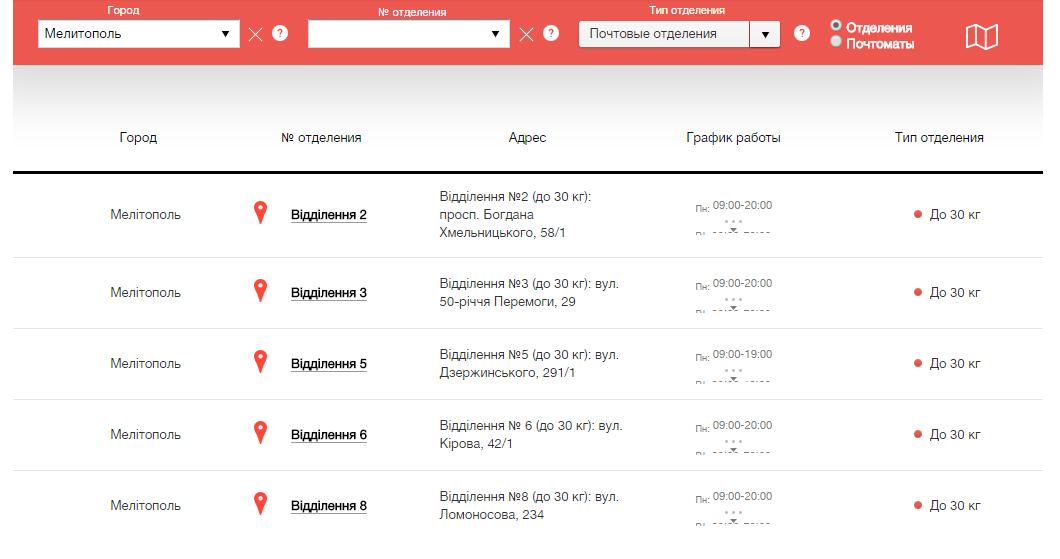Click help icon next to Город field

pos(280,33)
